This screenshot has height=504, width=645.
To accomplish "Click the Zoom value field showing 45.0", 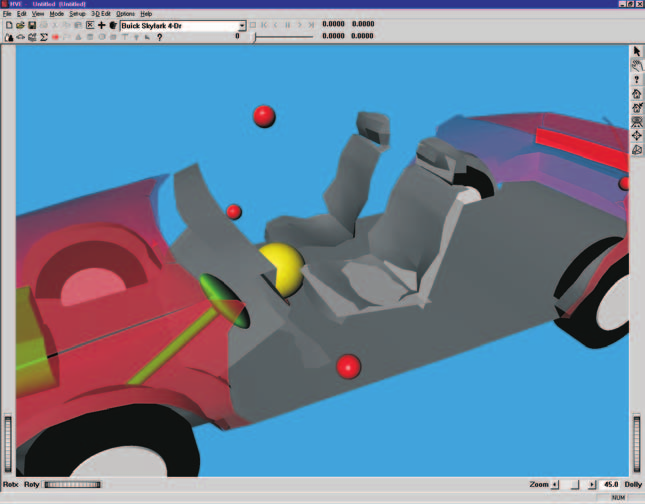I will click(x=610, y=485).
